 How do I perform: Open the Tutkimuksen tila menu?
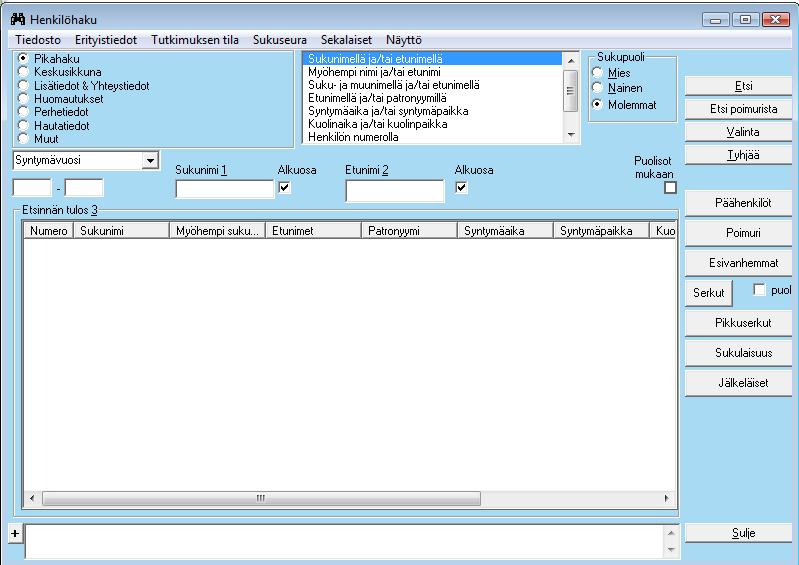coord(195,40)
